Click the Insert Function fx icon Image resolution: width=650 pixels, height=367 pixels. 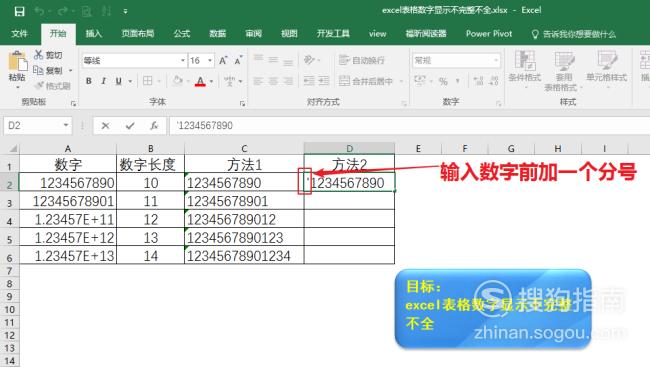pos(154,126)
